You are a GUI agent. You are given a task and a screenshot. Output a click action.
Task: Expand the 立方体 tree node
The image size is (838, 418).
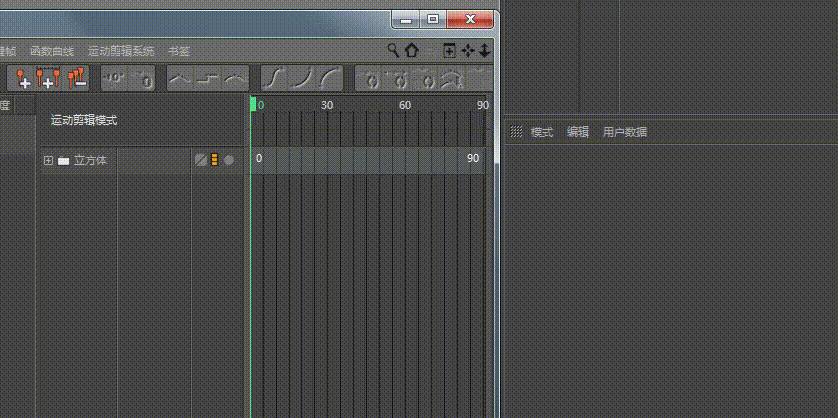coord(48,160)
